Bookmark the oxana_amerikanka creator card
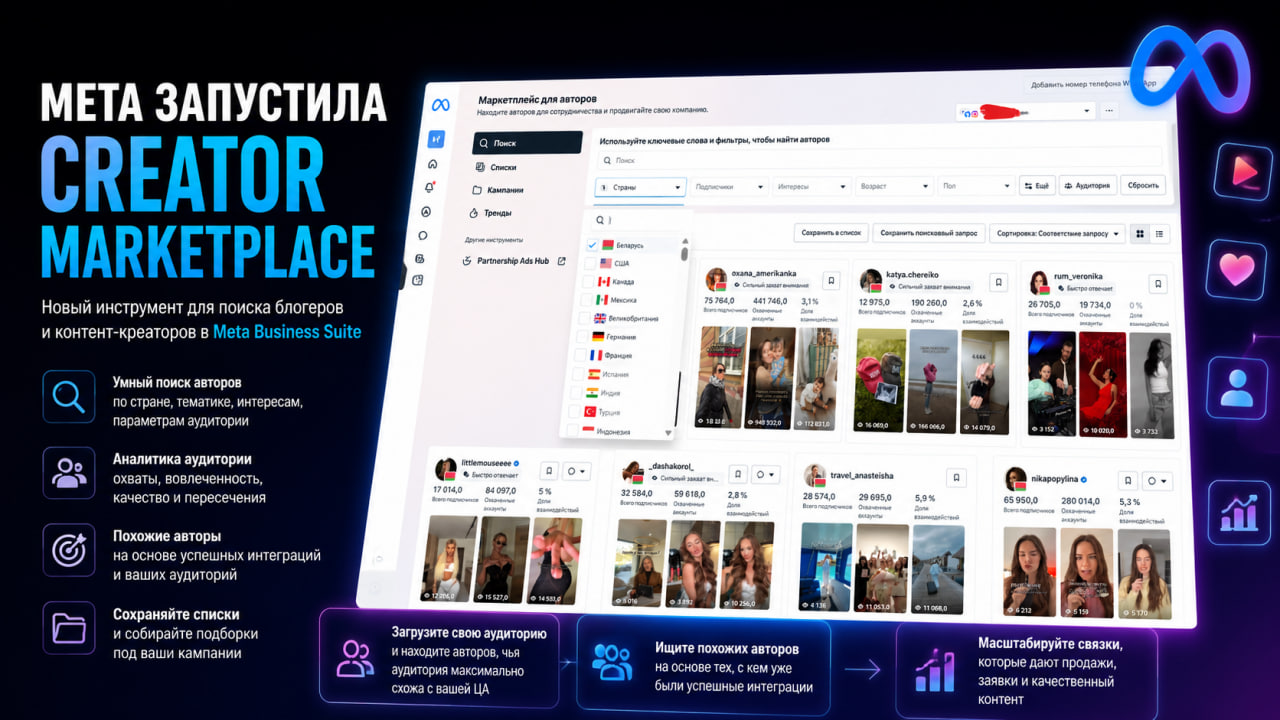 (x=830, y=282)
